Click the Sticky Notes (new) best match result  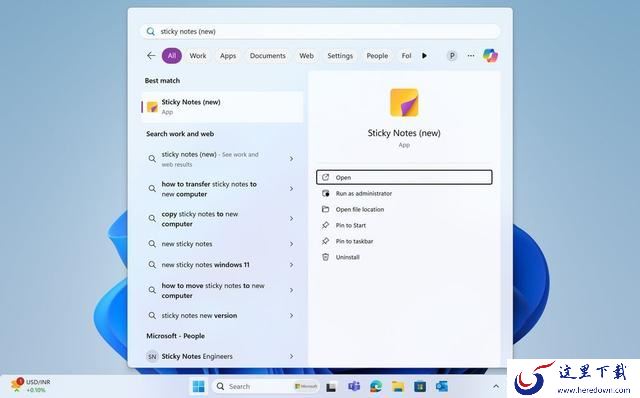[222, 107]
